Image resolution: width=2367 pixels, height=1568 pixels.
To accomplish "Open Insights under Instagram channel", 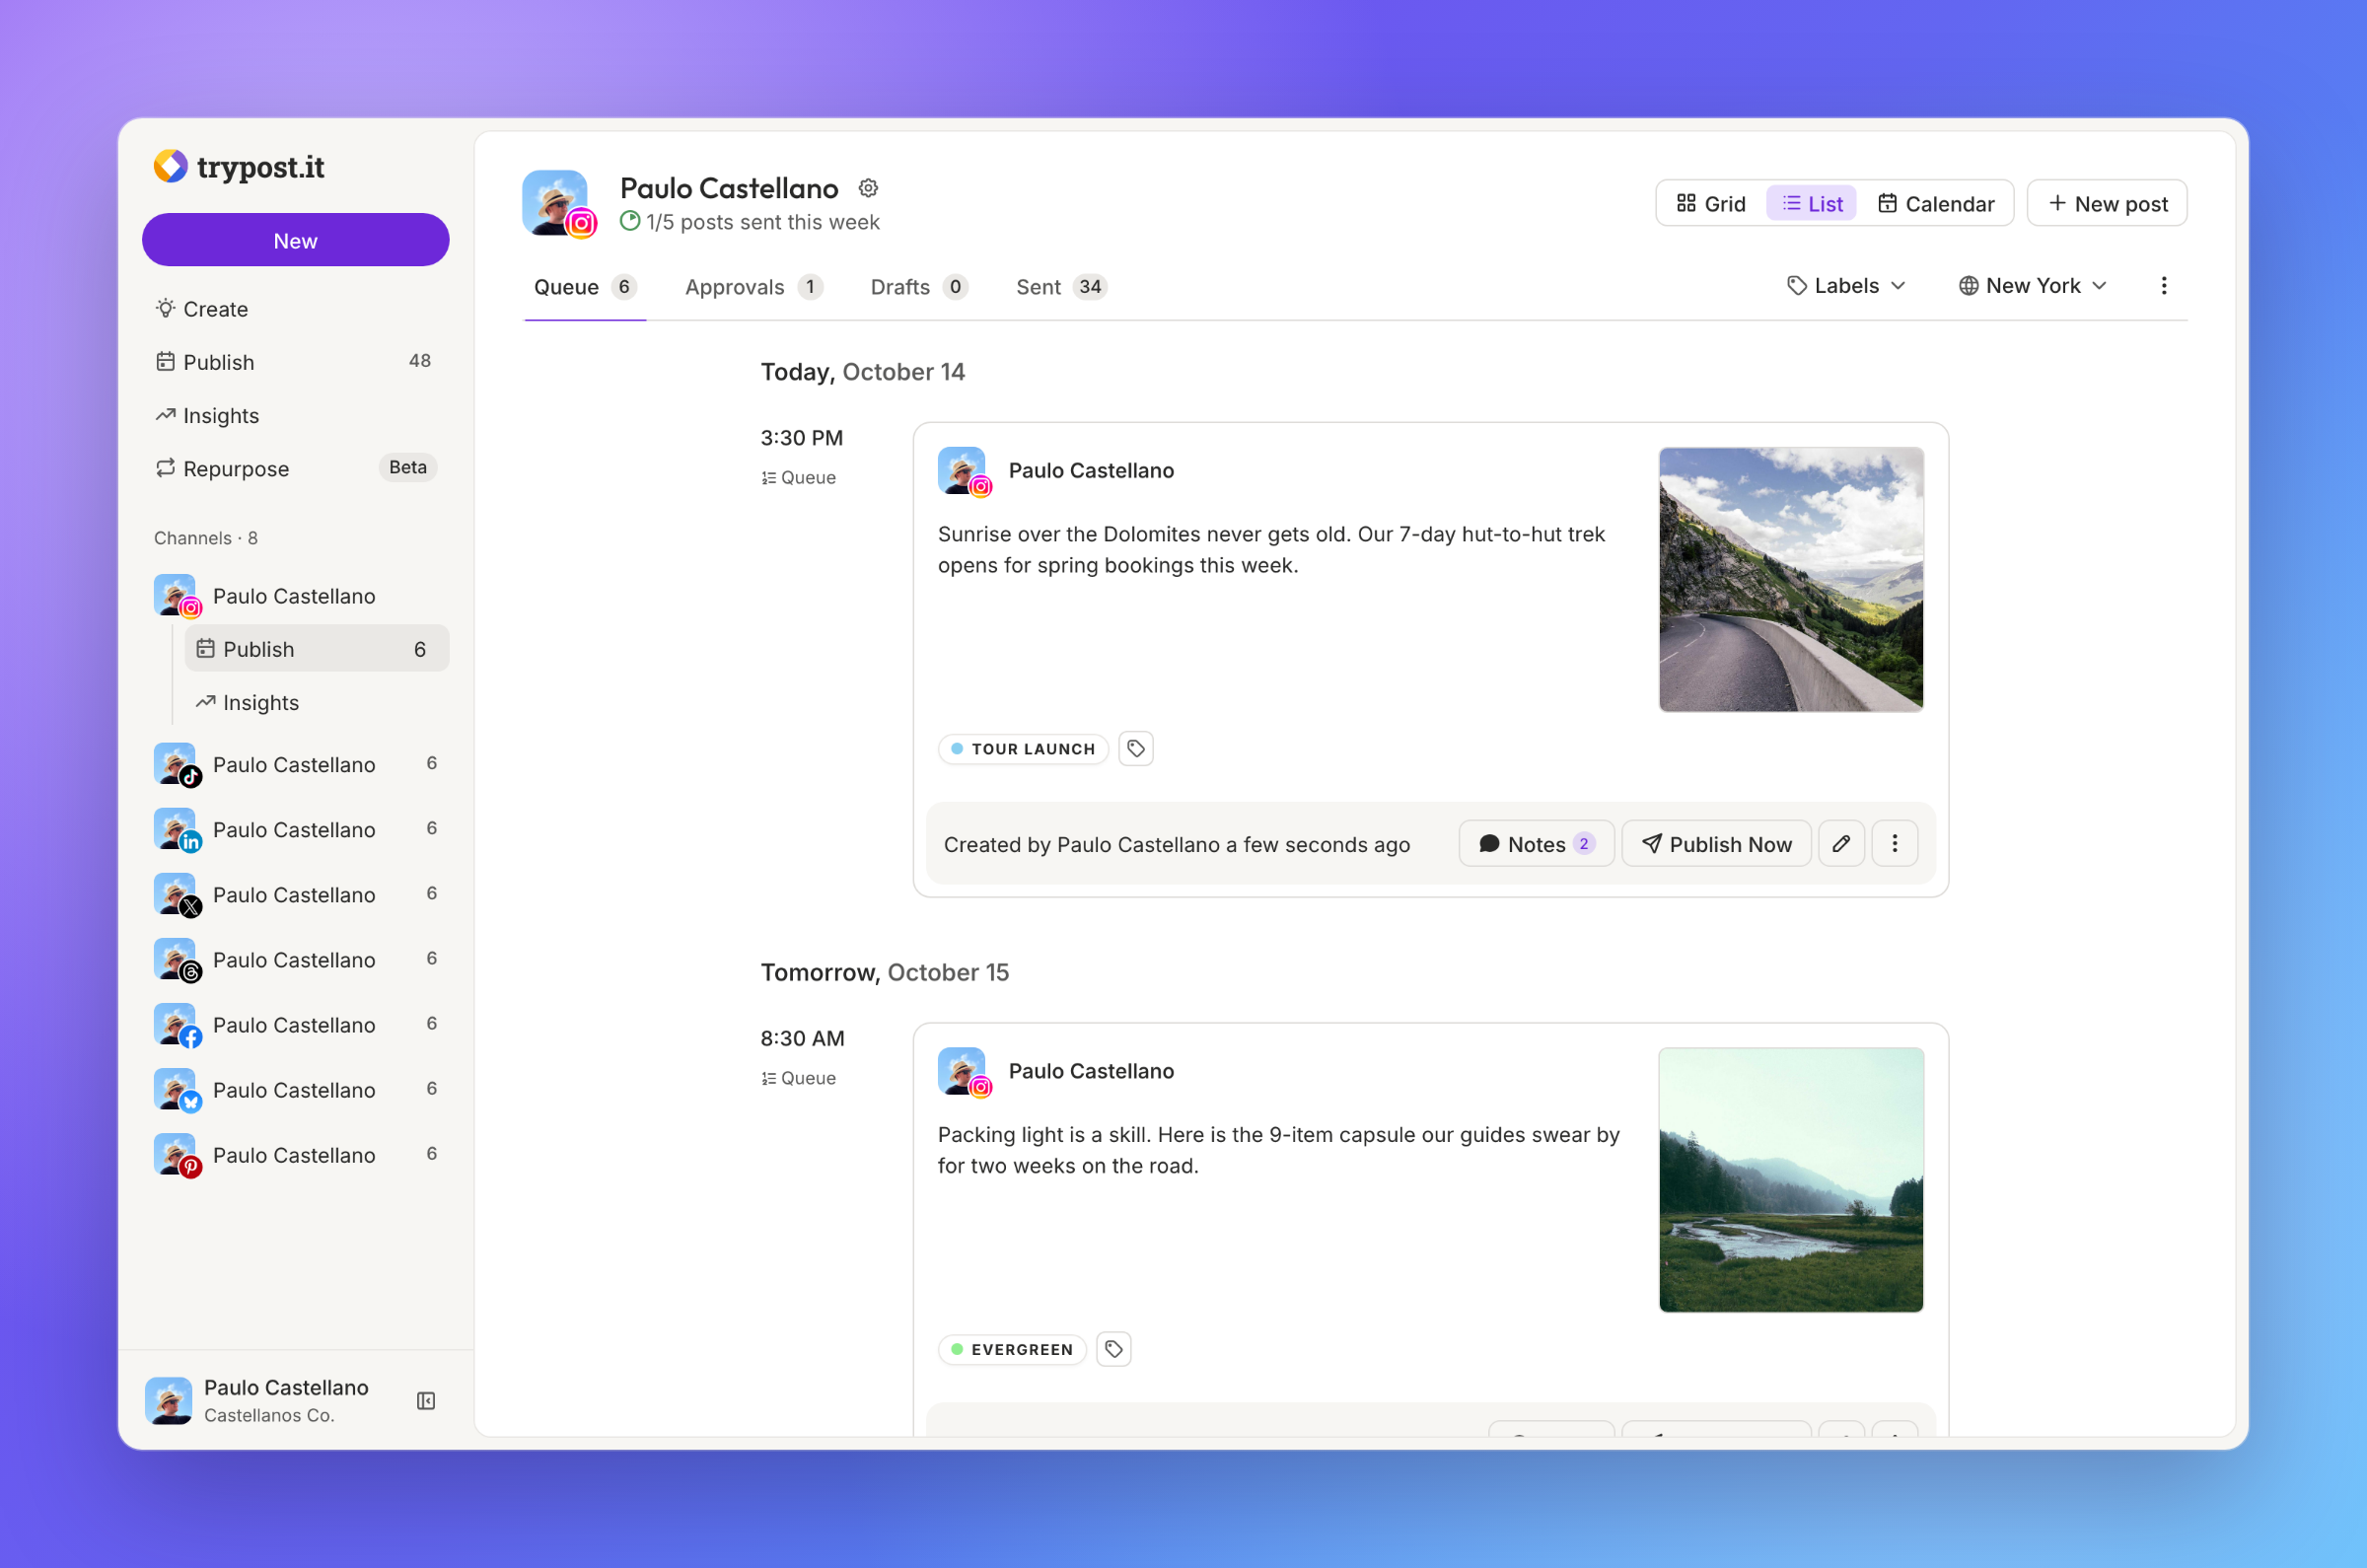I will coord(316,703).
